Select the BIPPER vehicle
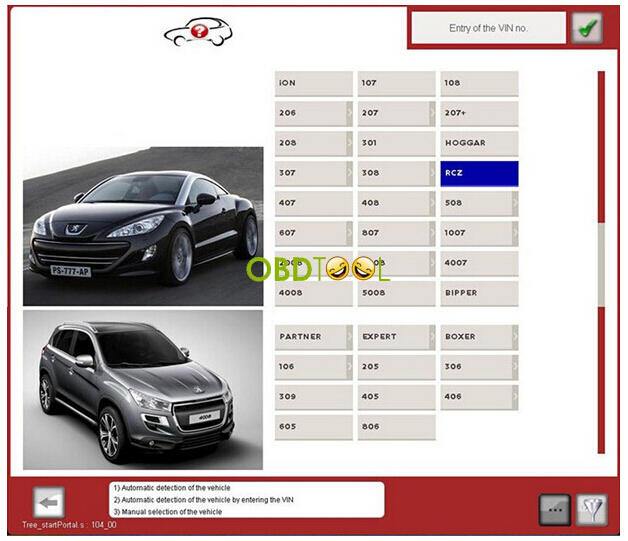Screen dimensions: 628x541 (479, 293)
